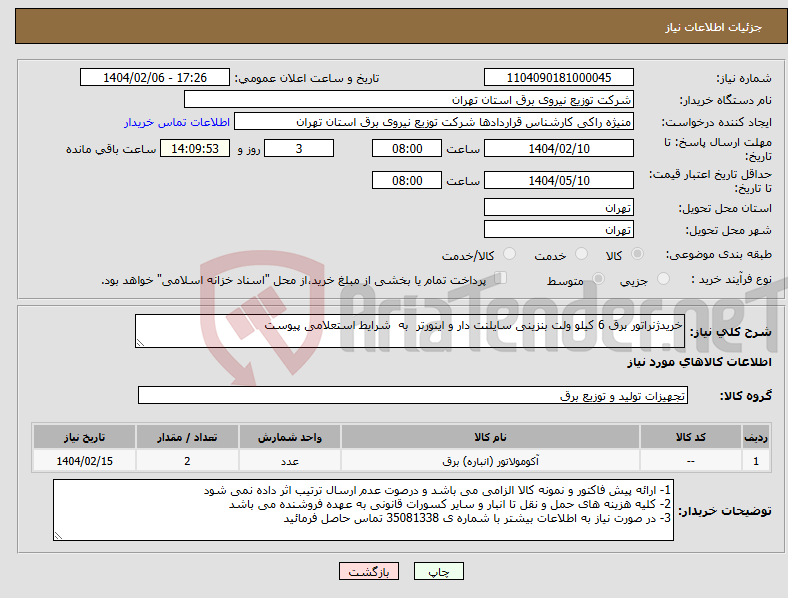Click the ردیف column header
This screenshot has height=598, width=788.
coord(756,437)
